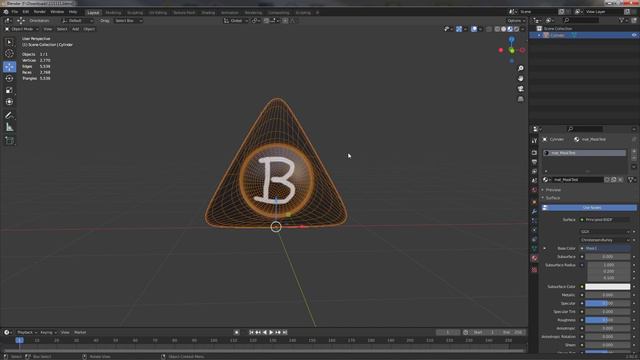The width and height of the screenshot is (640, 360).
Task: Select the Rotate tool
Action: tap(9, 78)
